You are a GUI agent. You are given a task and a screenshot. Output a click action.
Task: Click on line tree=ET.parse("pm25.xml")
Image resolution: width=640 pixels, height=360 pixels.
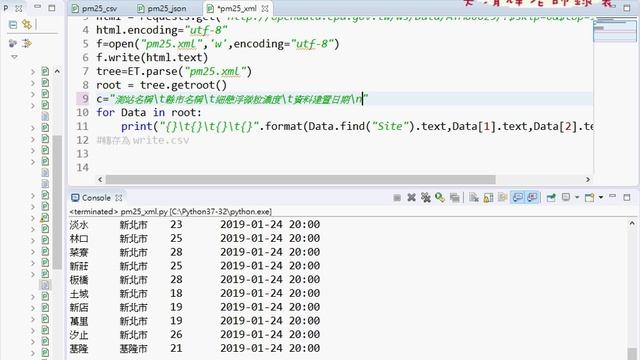click(174, 71)
